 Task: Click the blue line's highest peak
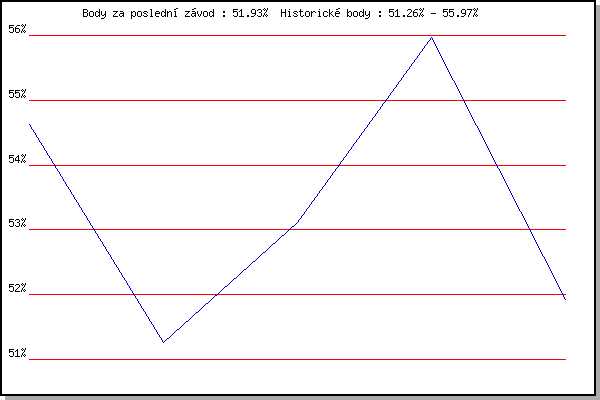tap(432, 38)
